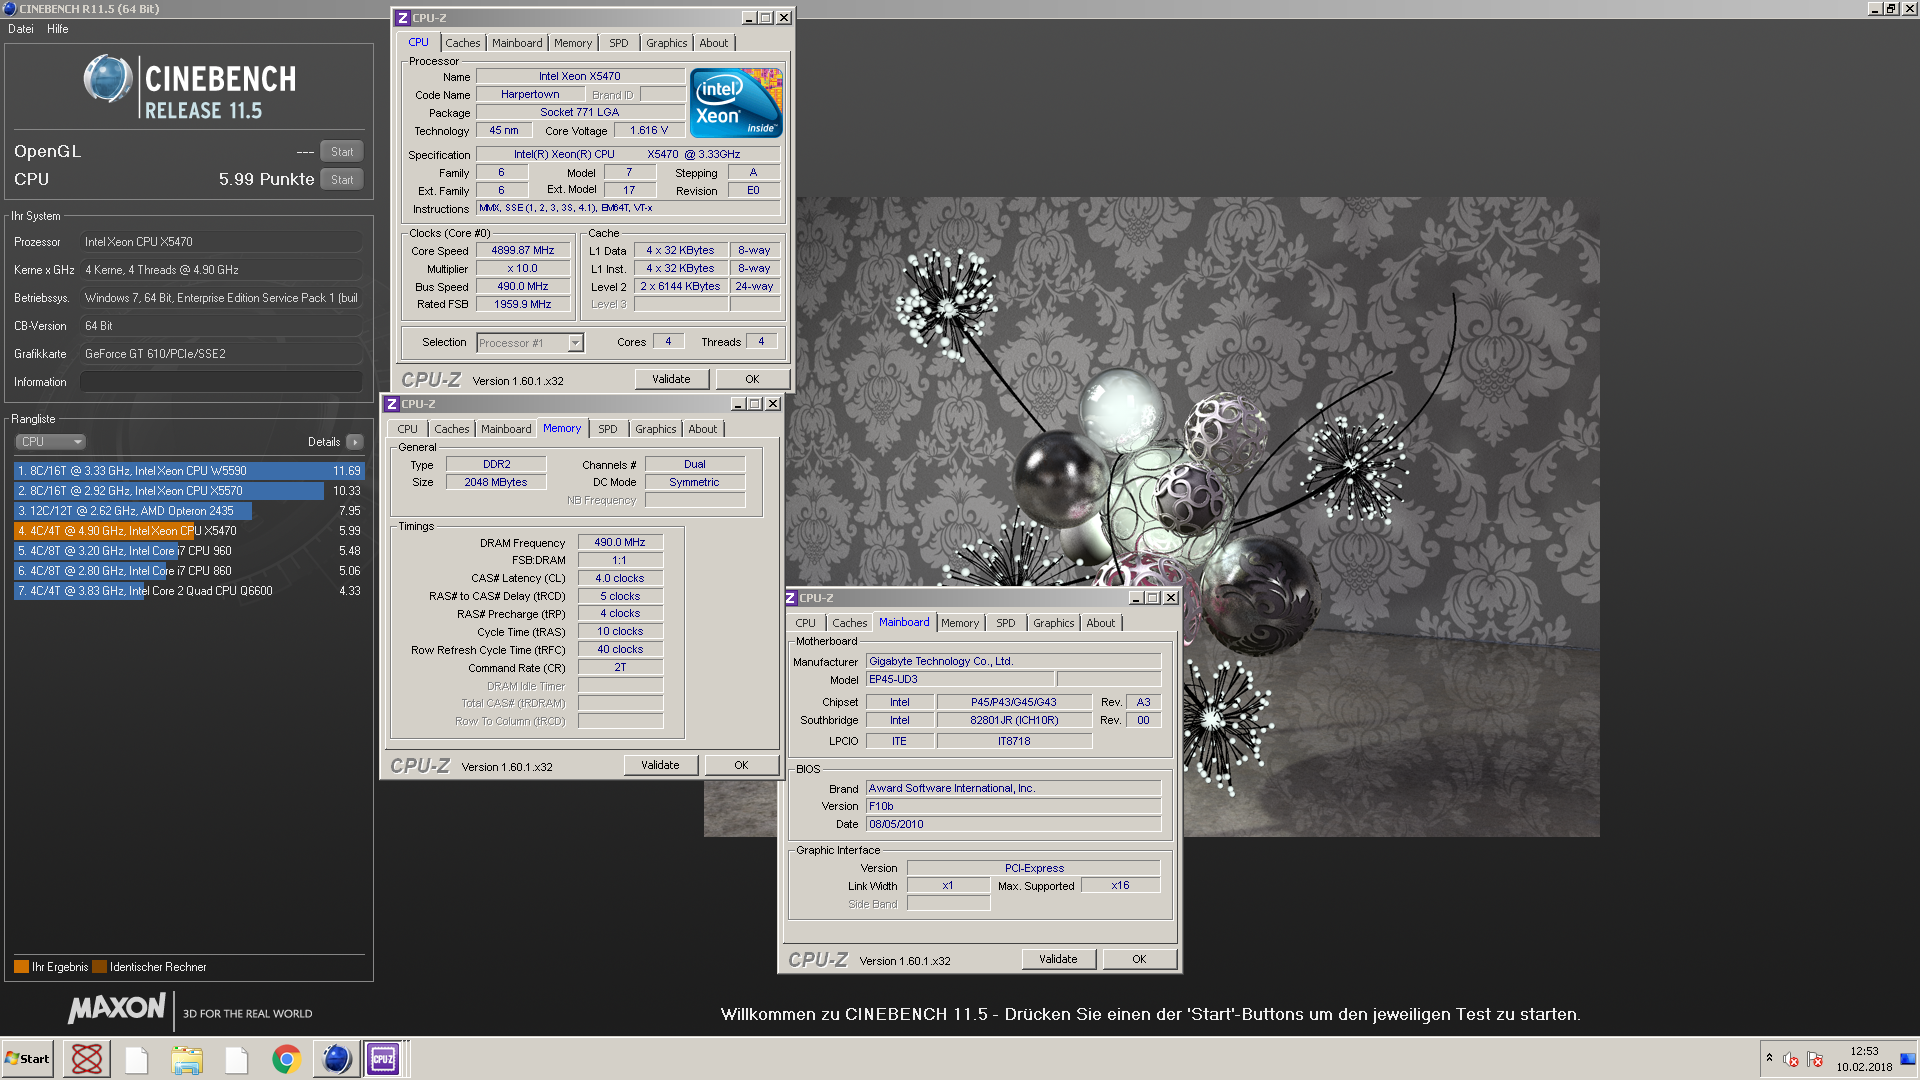Viewport: 1920px width, 1080px height.
Task: Select highlighted ranking row '4C/4T @ 4.90 GHz'
Action: click(189, 531)
